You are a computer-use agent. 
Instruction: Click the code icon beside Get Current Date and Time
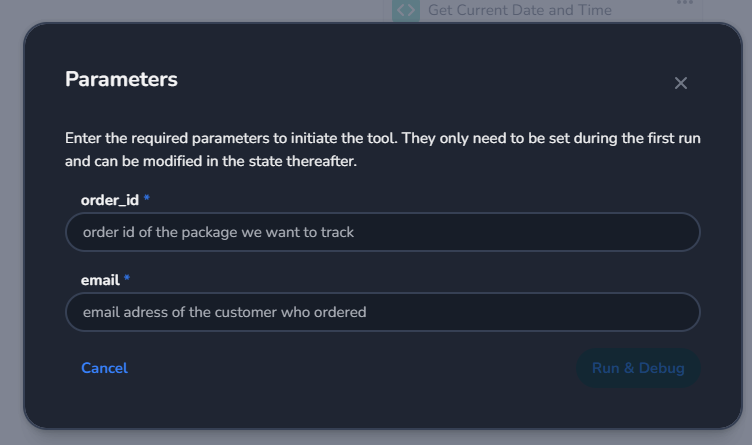[x=405, y=10]
